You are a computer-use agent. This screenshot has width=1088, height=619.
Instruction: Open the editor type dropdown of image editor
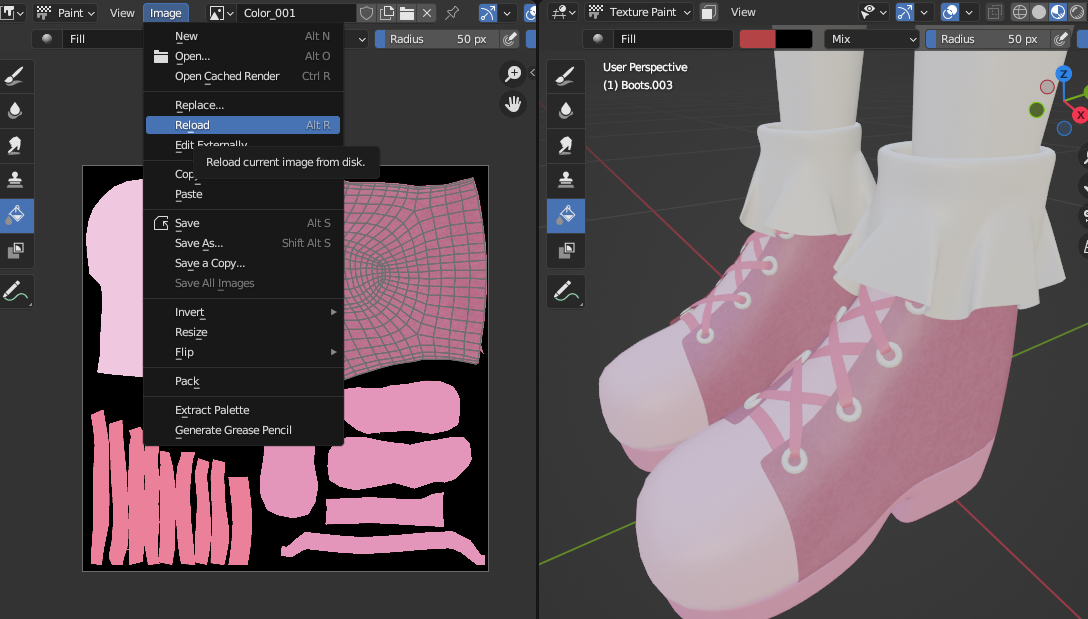click(x=12, y=12)
